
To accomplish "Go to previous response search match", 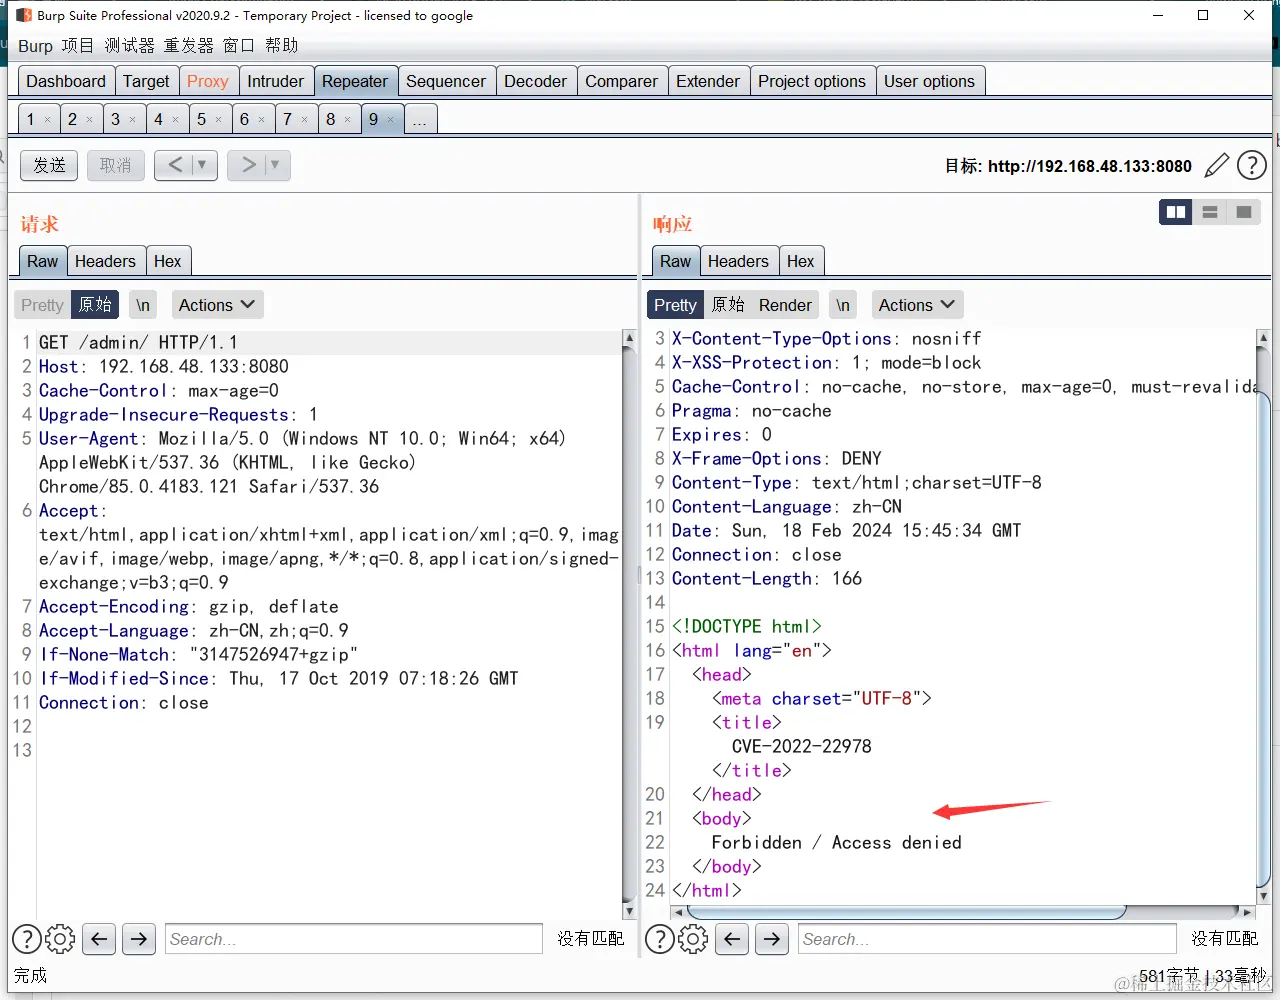I will pos(732,939).
